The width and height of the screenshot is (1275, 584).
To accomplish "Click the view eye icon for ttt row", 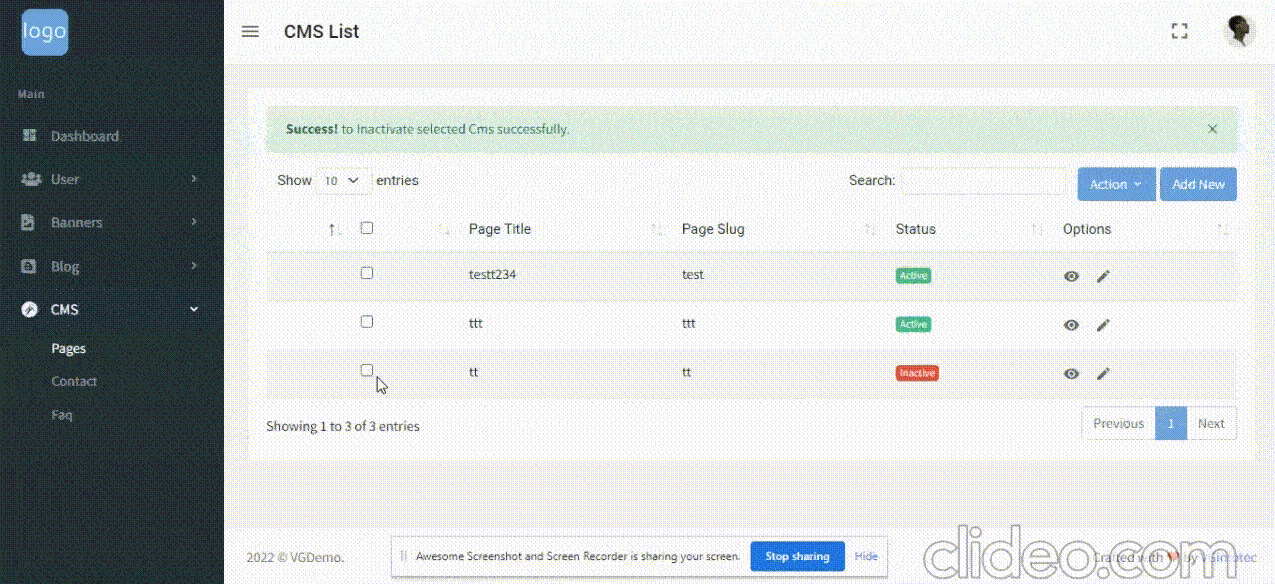I will [1071, 325].
